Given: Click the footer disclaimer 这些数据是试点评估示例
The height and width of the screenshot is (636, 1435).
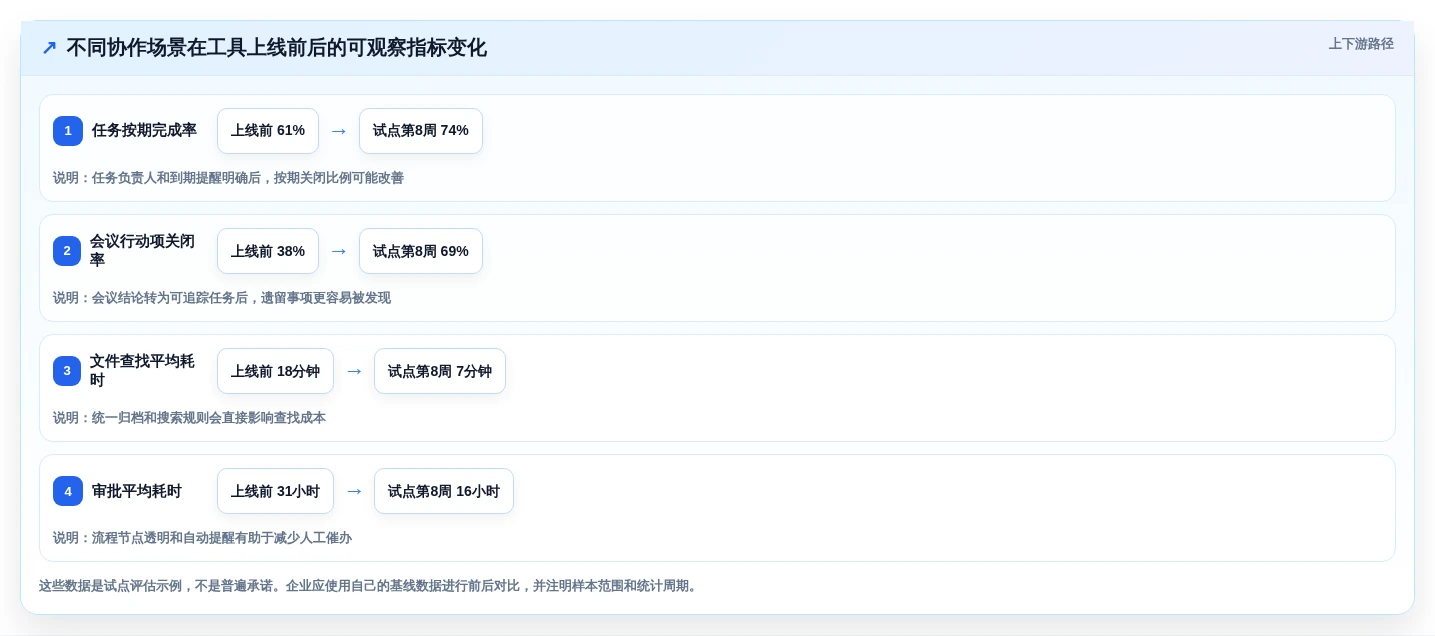Looking at the screenshot, I should coord(368,586).
